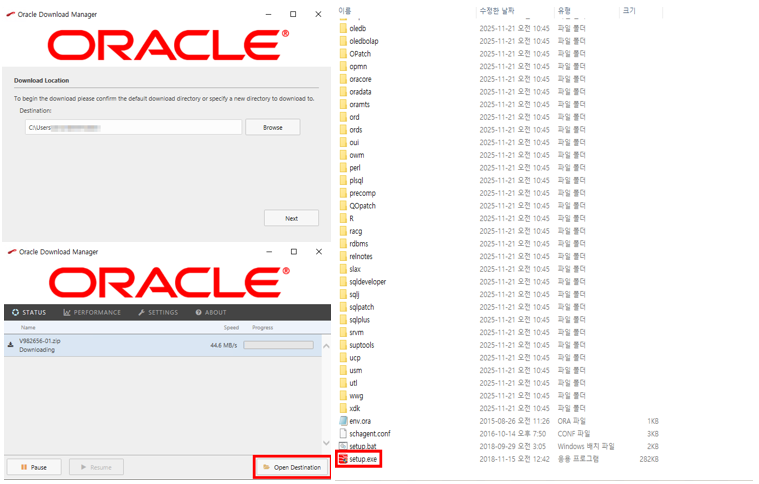Select the OPatch folder icon
This screenshot has width=759, height=484.
point(343,53)
